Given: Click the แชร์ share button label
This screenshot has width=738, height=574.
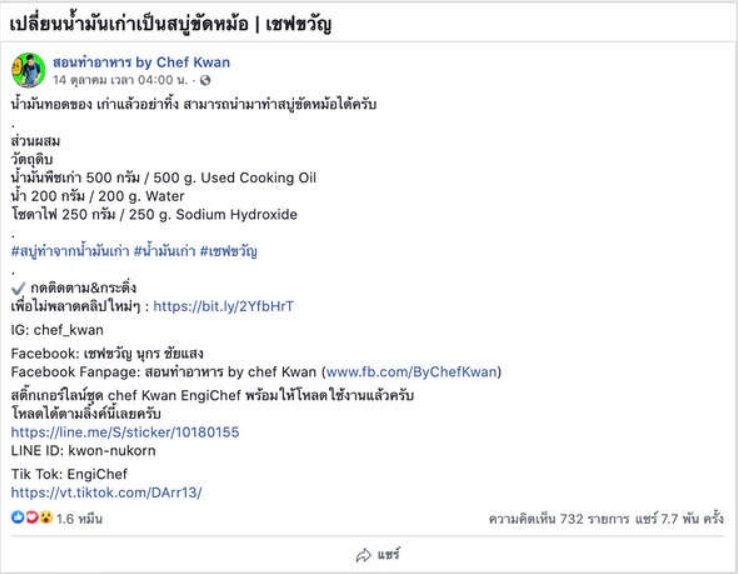Looking at the screenshot, I should coord(389,555).
